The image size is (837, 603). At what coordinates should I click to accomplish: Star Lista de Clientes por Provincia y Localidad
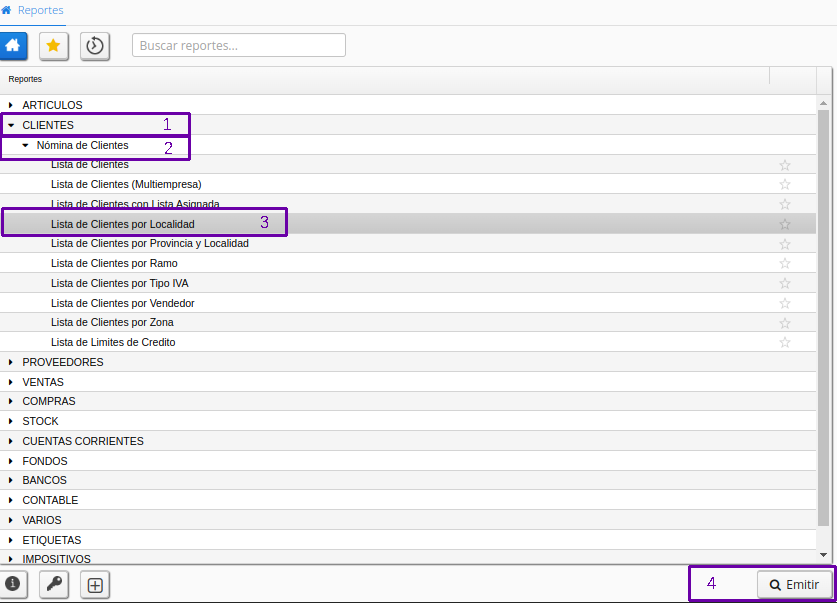coord(785,244)
